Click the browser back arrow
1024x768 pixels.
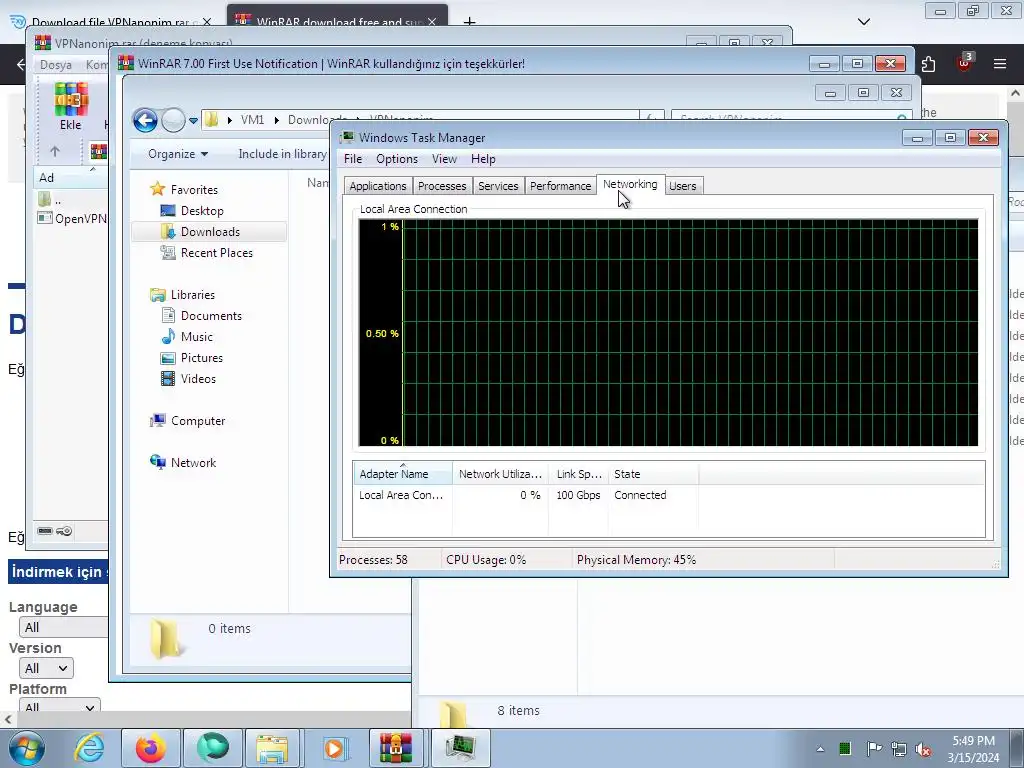(20, 63)
